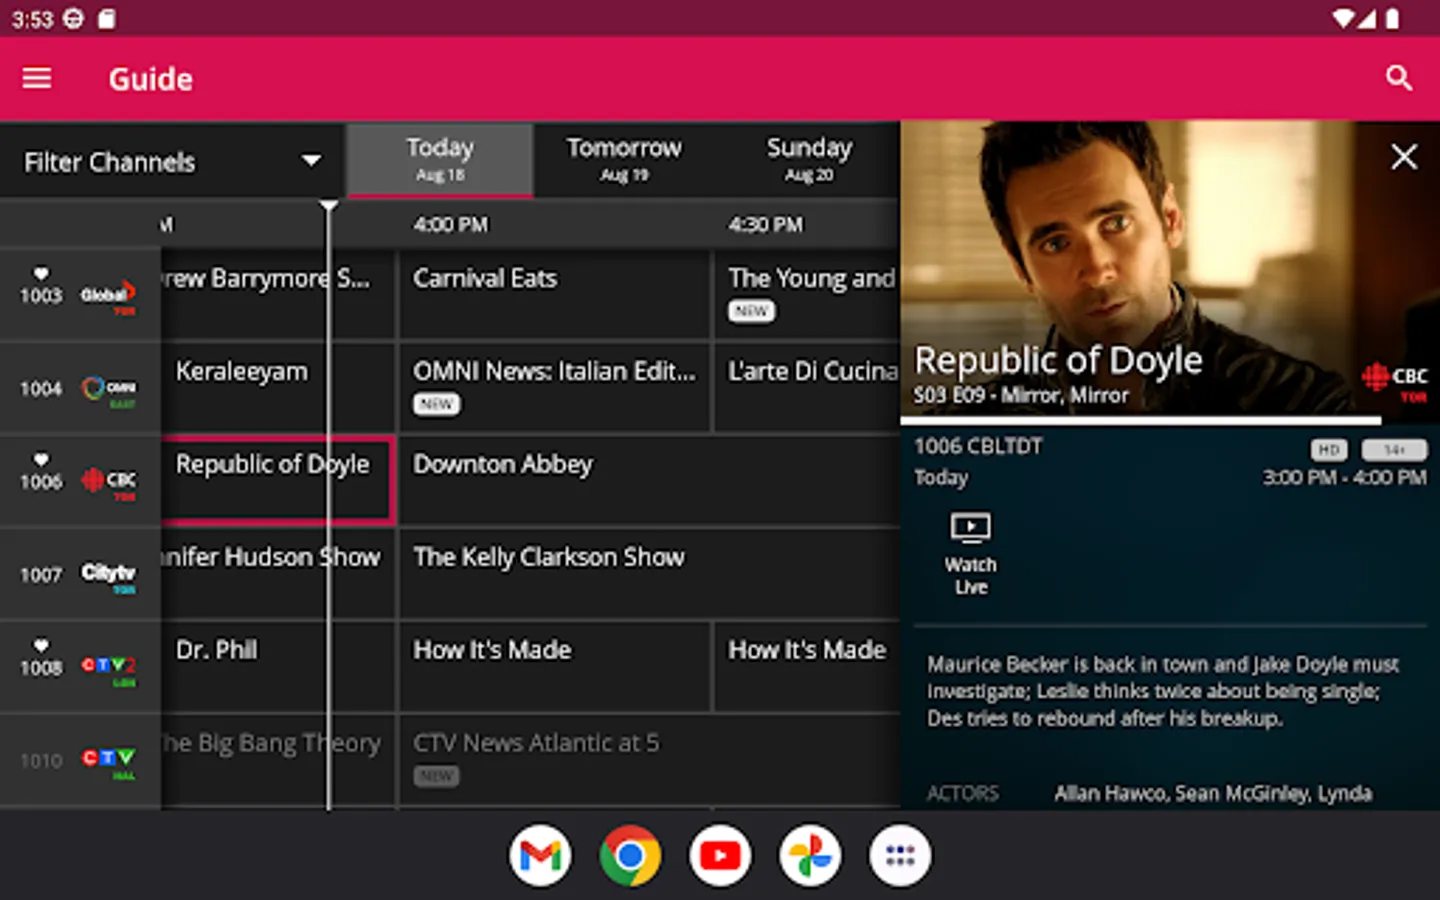Open the Jennifer Hudson Show listing
The image size is (1440, 900).
tap(278, 573)
